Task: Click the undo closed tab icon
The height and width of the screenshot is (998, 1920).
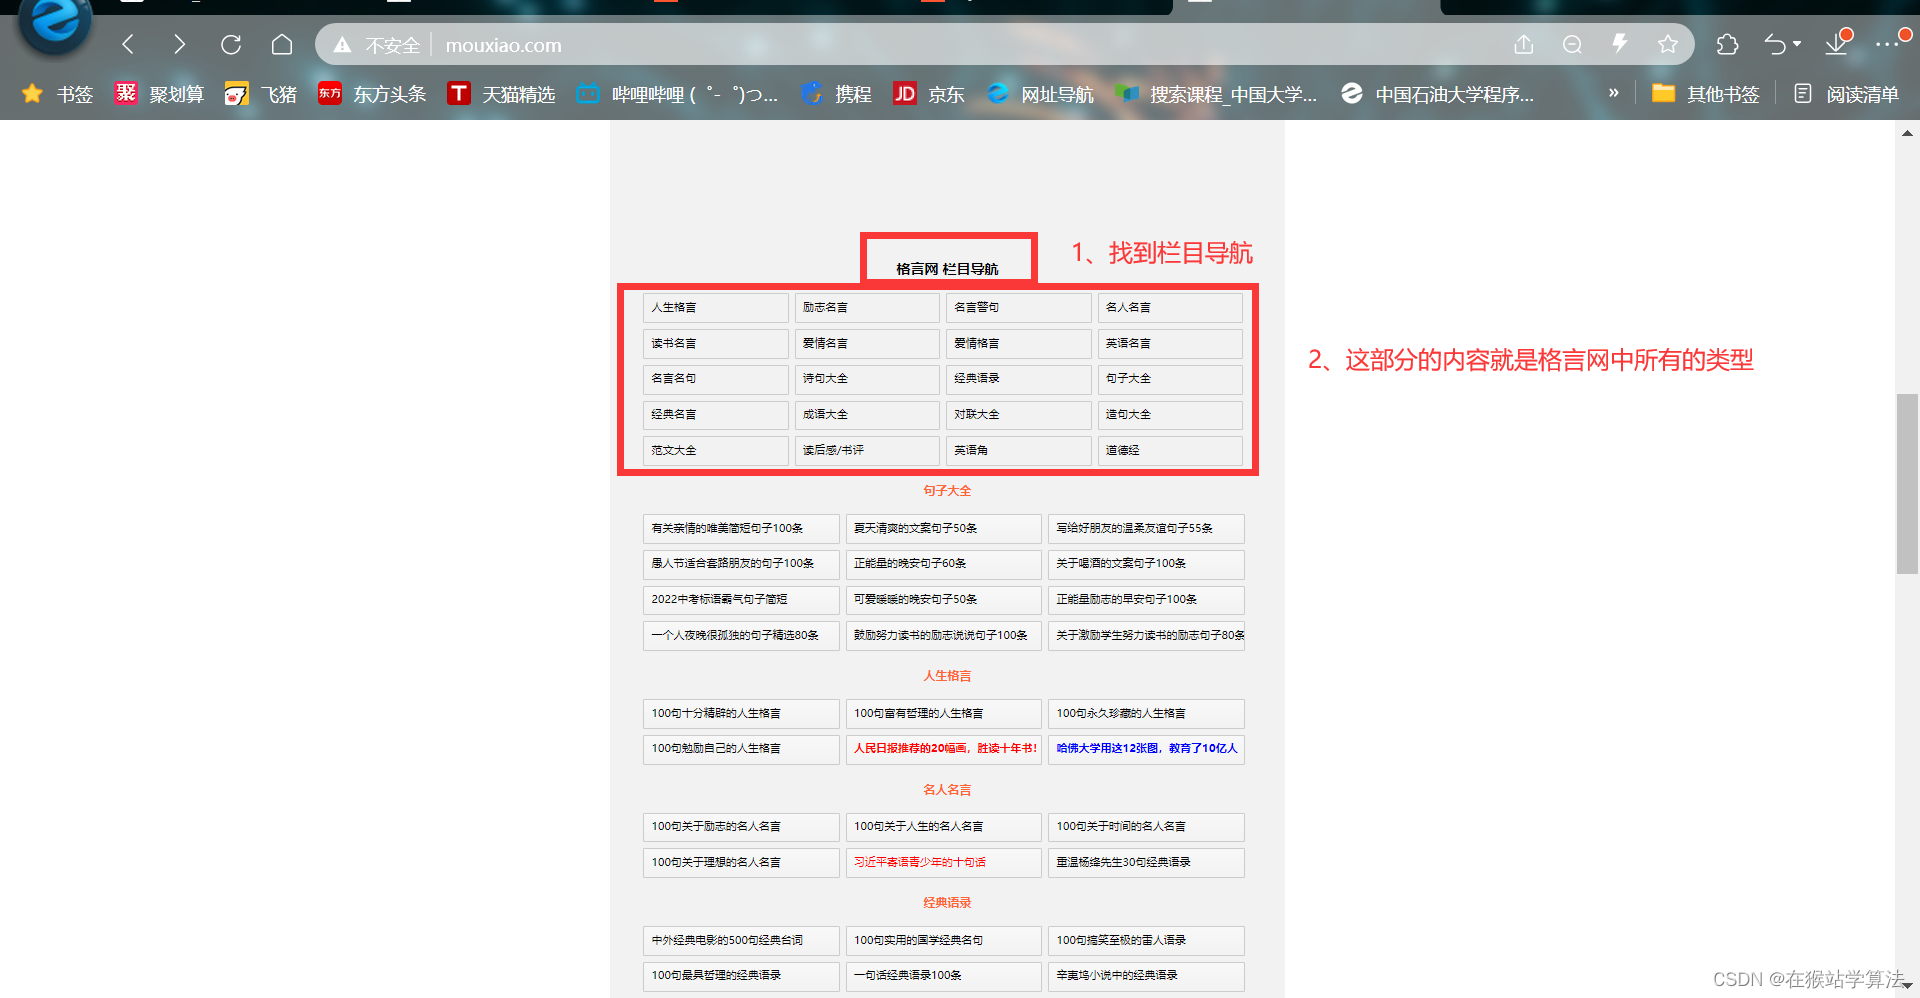Action: pyautogui.click(x=1775, y=44)
